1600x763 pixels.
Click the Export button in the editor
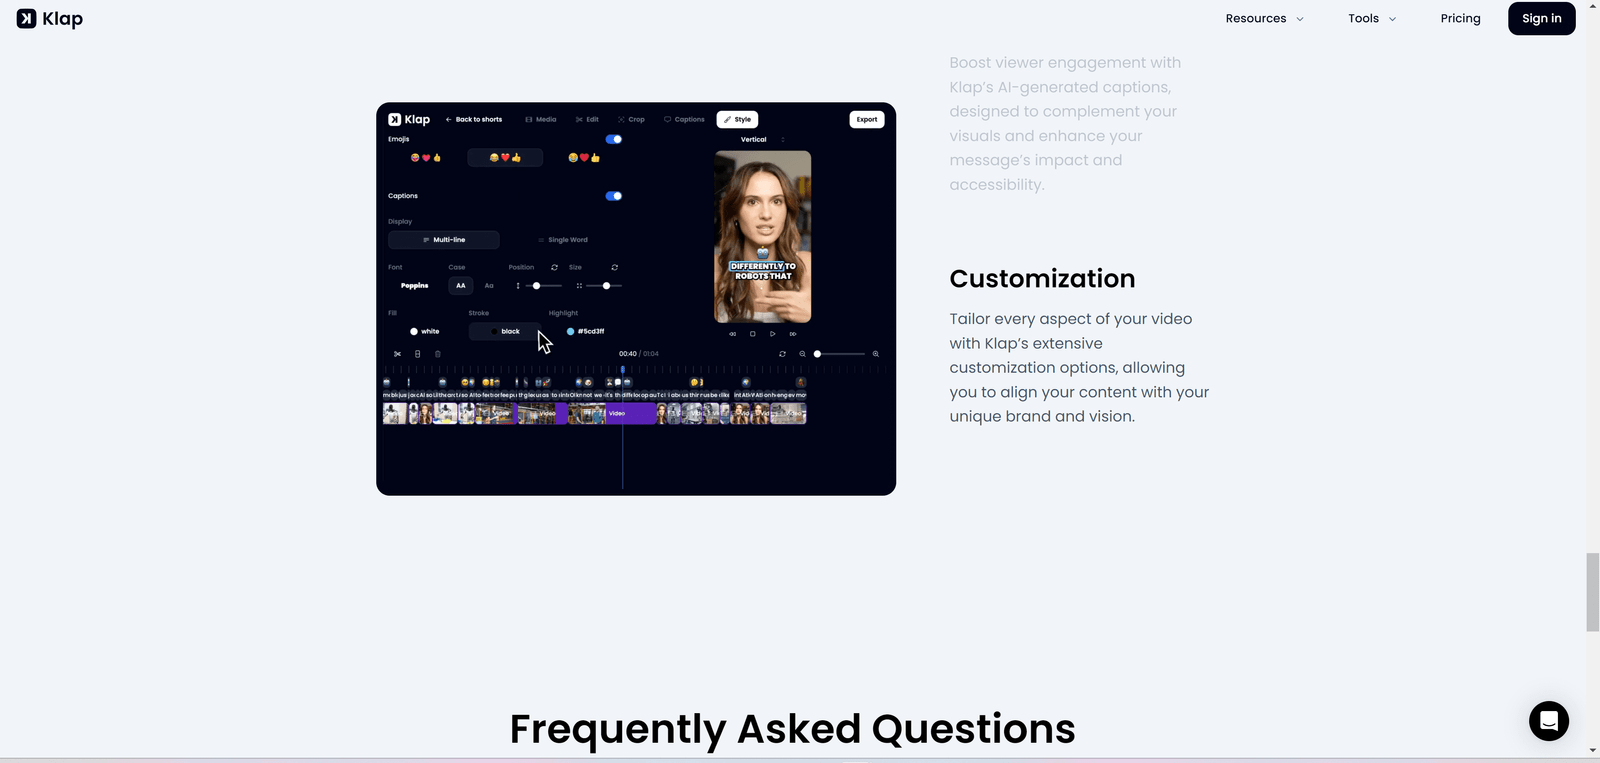pos(867,119)
